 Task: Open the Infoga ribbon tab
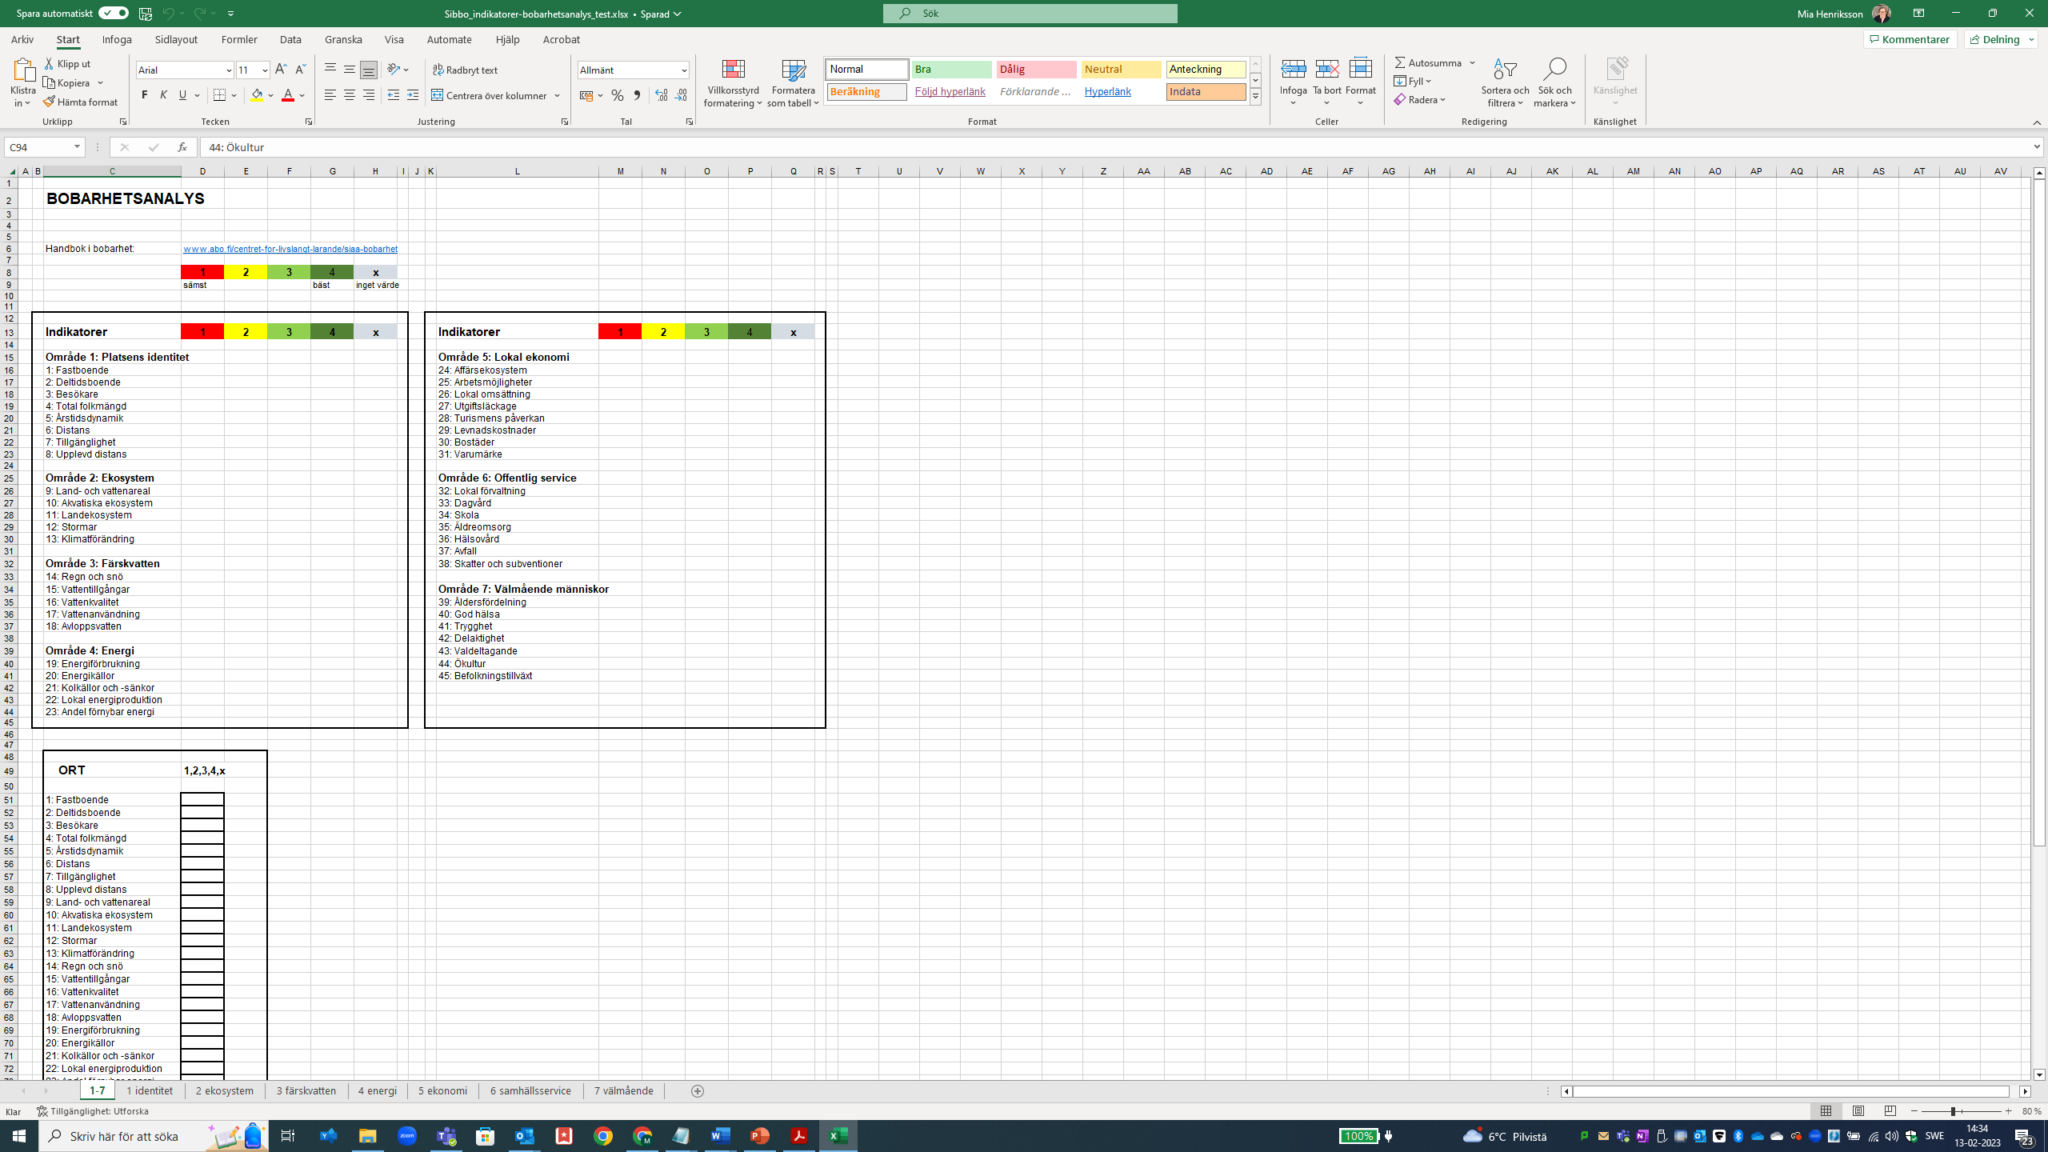(x=117, y=40)
